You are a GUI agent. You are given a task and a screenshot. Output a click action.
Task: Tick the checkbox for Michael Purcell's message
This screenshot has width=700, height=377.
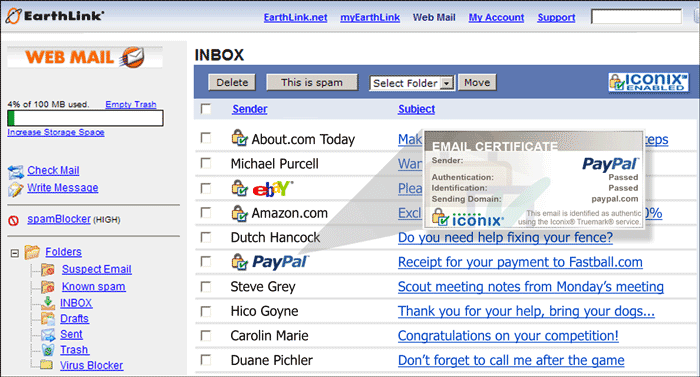[206, 163]
